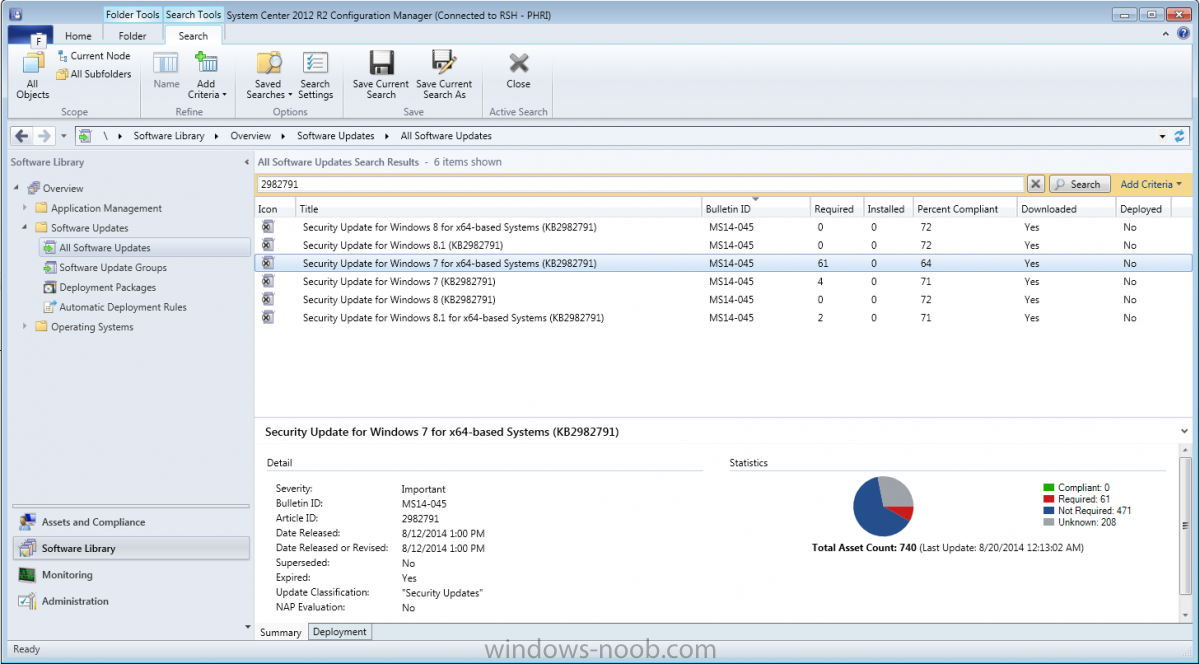This screenshot has width=1200, height=664.
Task: Open the Home ribbon tab
Action: tap(78, 36)
